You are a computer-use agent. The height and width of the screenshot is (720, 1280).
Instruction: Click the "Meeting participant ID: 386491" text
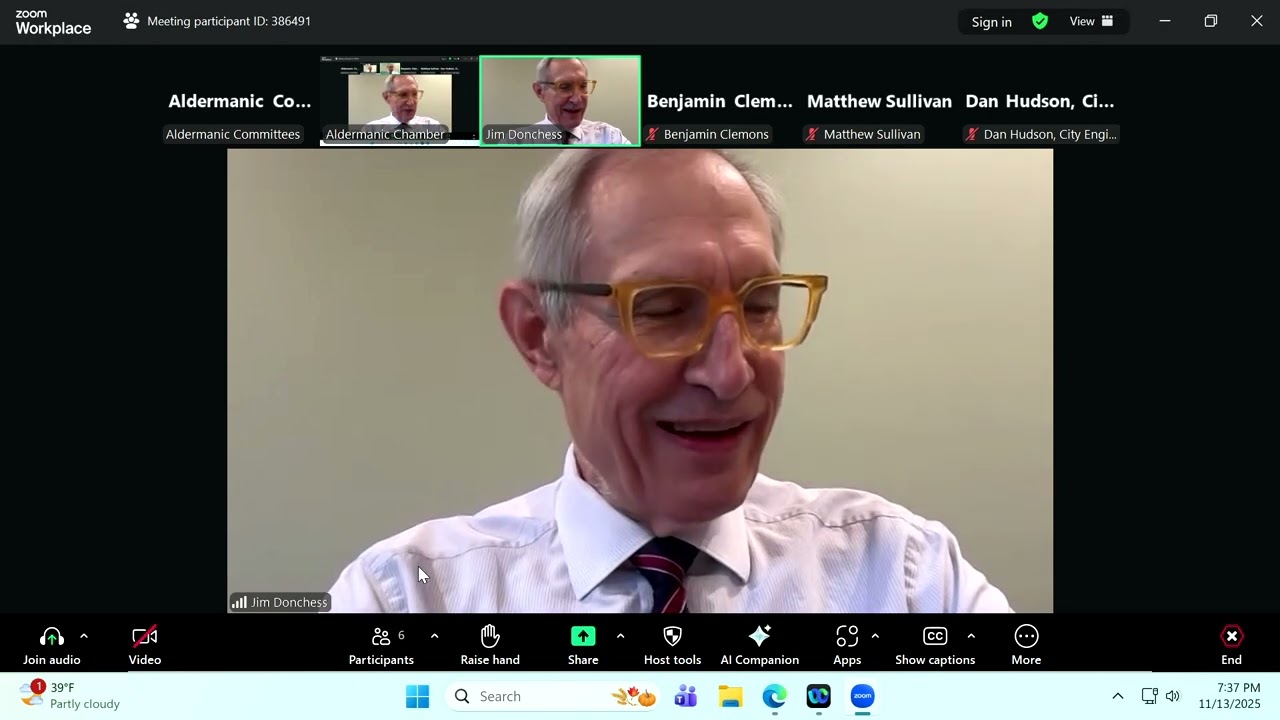pos(229,21)
